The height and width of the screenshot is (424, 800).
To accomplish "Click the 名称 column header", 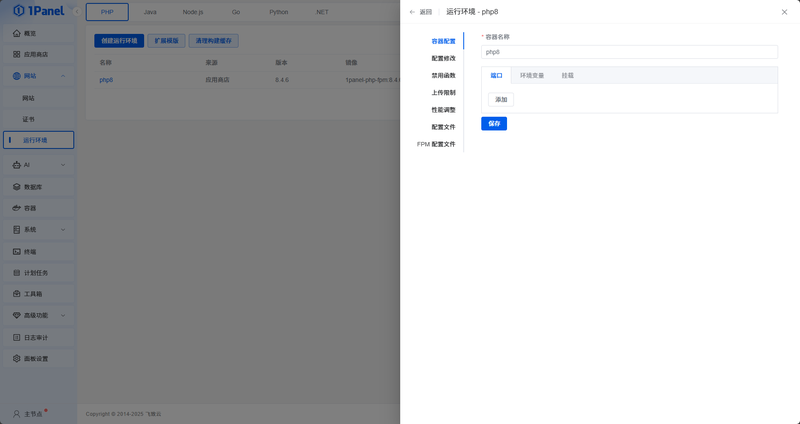I will tap(106, 62).
